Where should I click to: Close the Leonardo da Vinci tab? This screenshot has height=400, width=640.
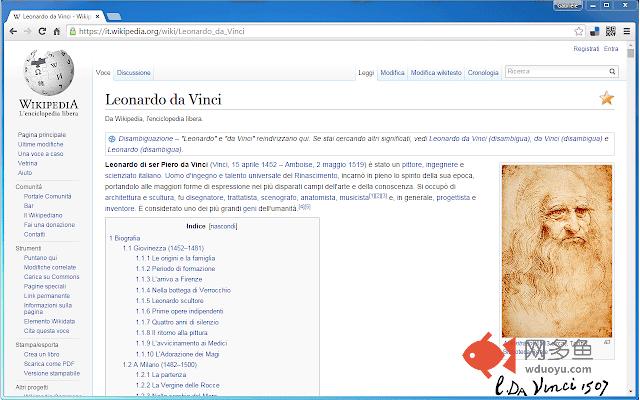click(97, 16)
